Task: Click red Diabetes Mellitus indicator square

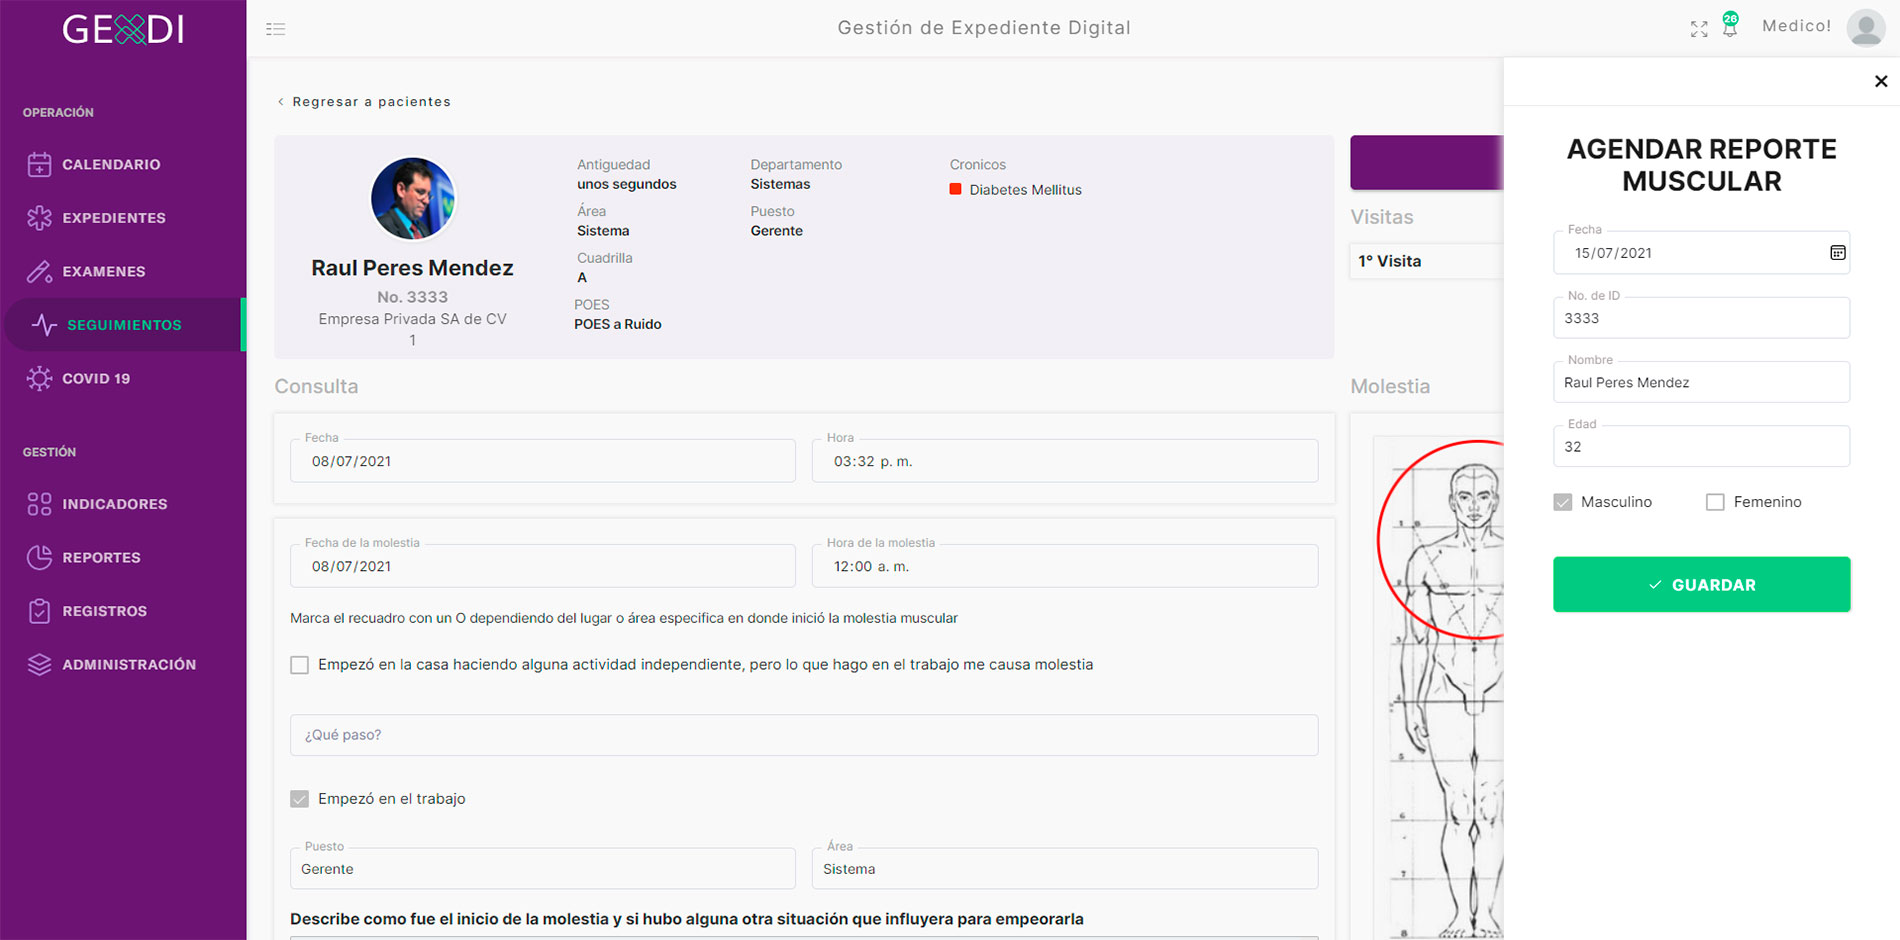Action: pyautogui.click(x=955, y=189)
